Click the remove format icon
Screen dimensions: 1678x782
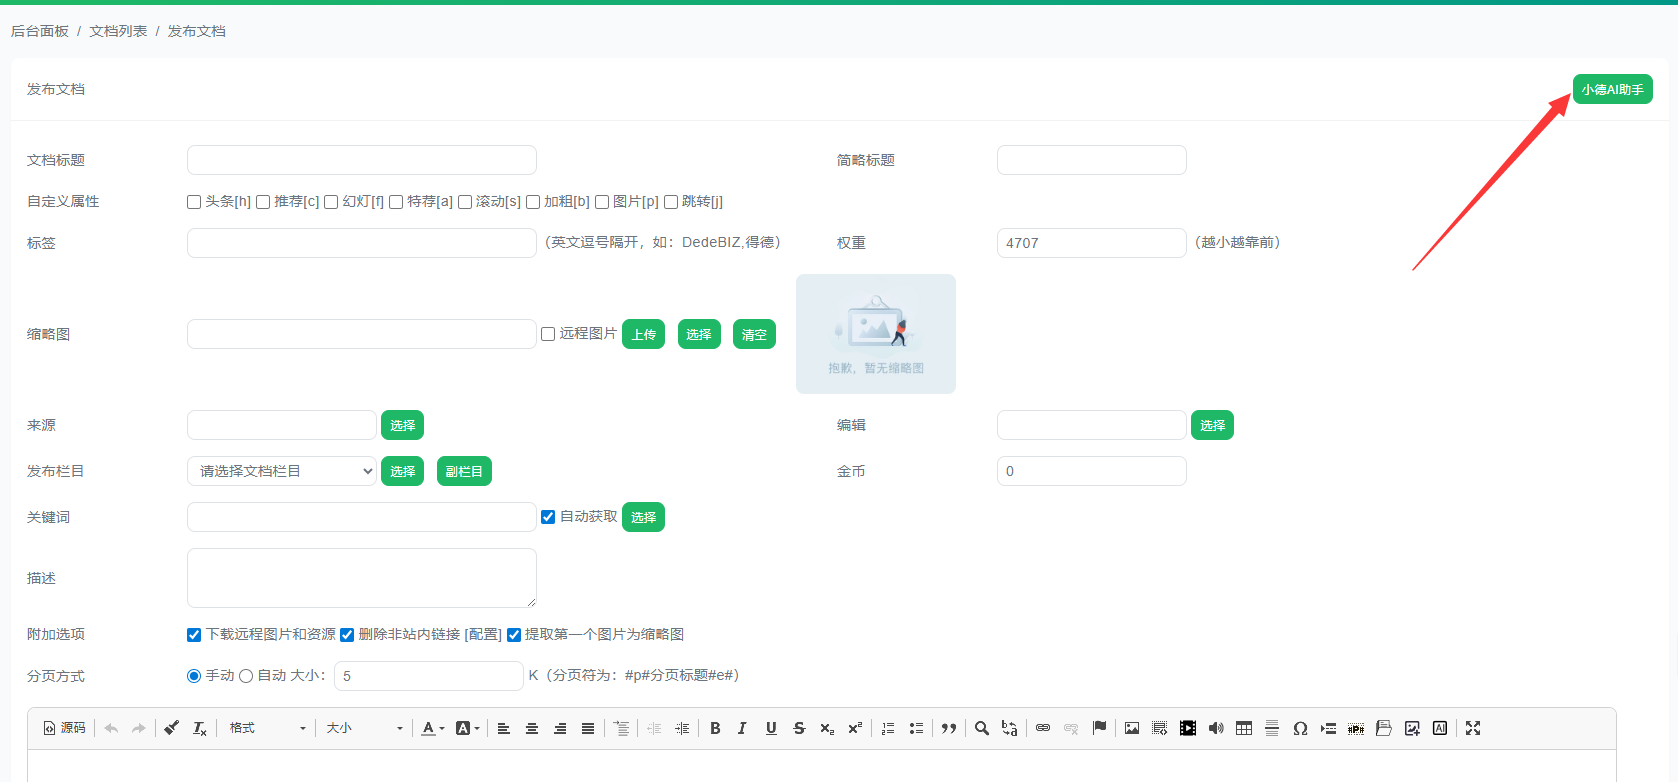pos(200,728)
